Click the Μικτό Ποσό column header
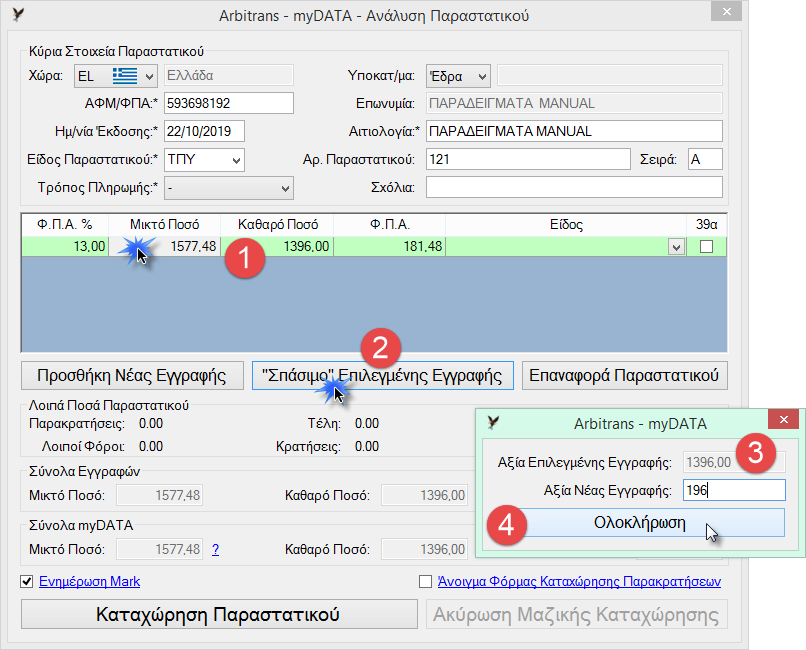Screen dimensions: 806x650 pos(164,225)
